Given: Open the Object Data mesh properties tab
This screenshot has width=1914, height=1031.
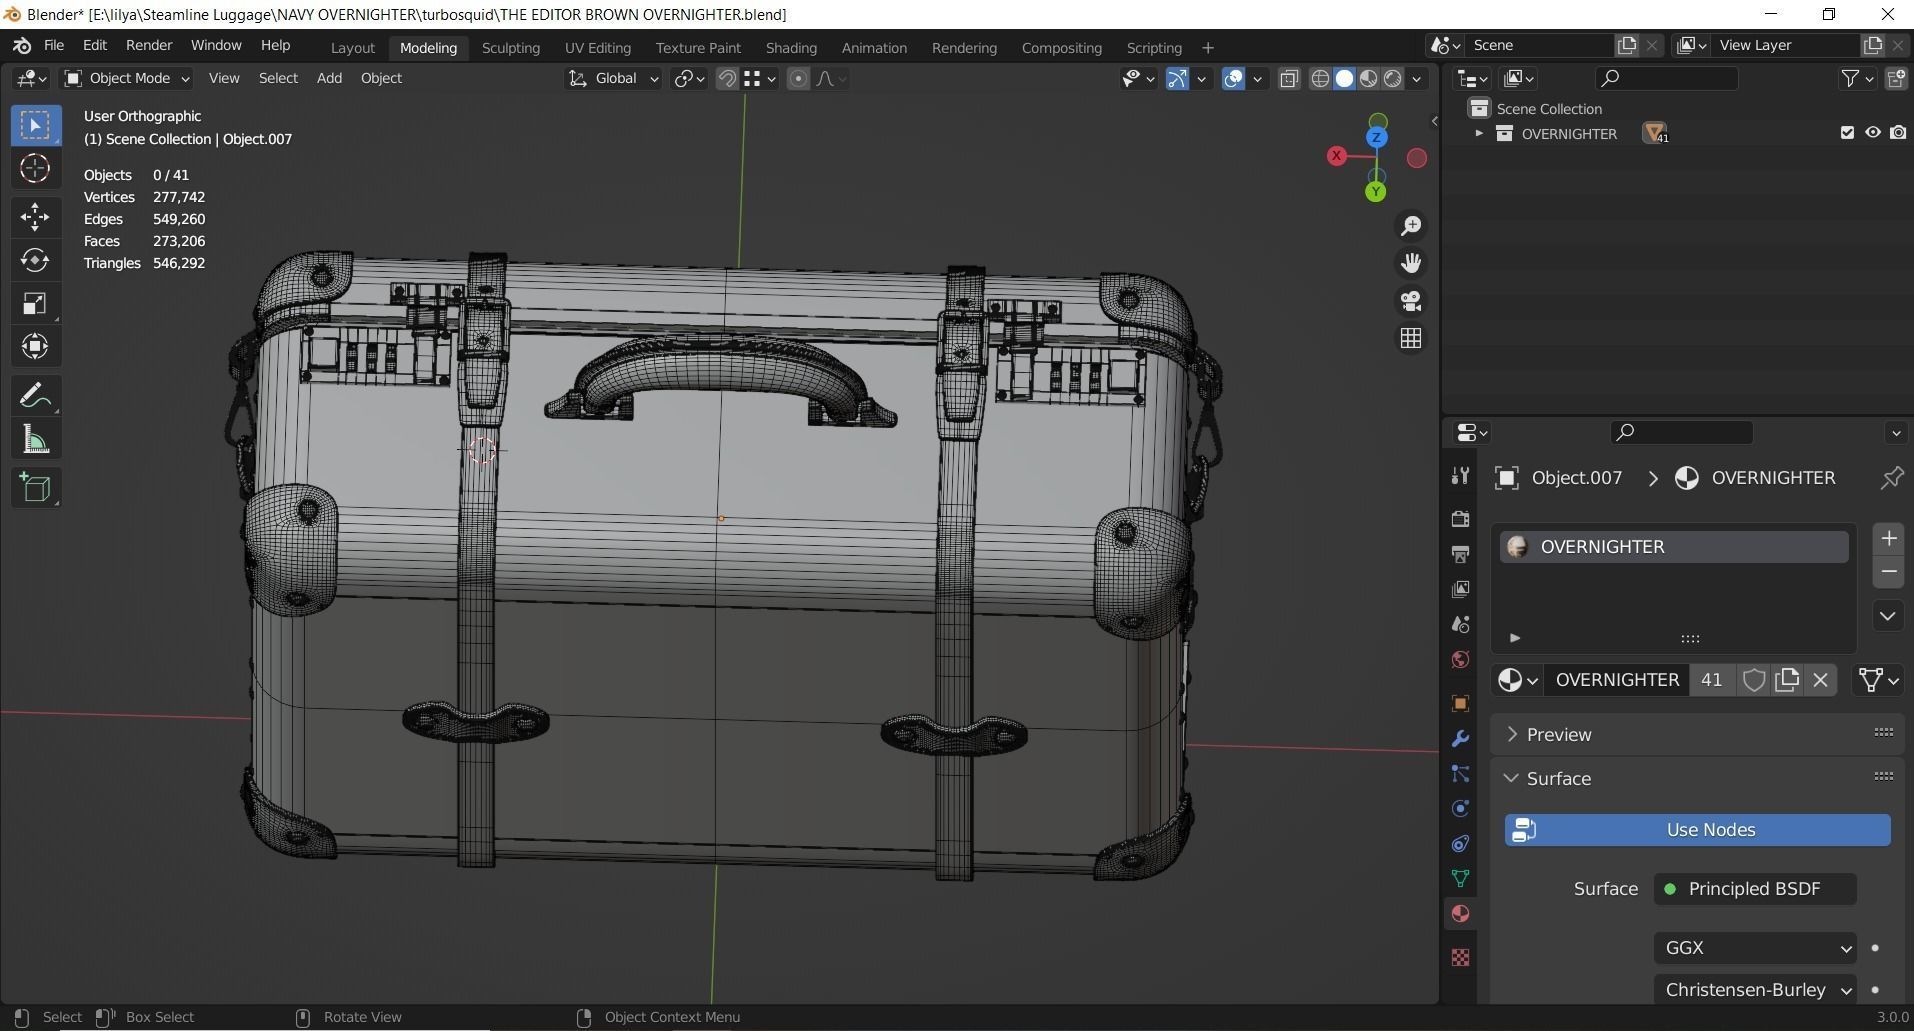Looking at the screenshot, I should pyautogui.click(x=1460, y=878).
